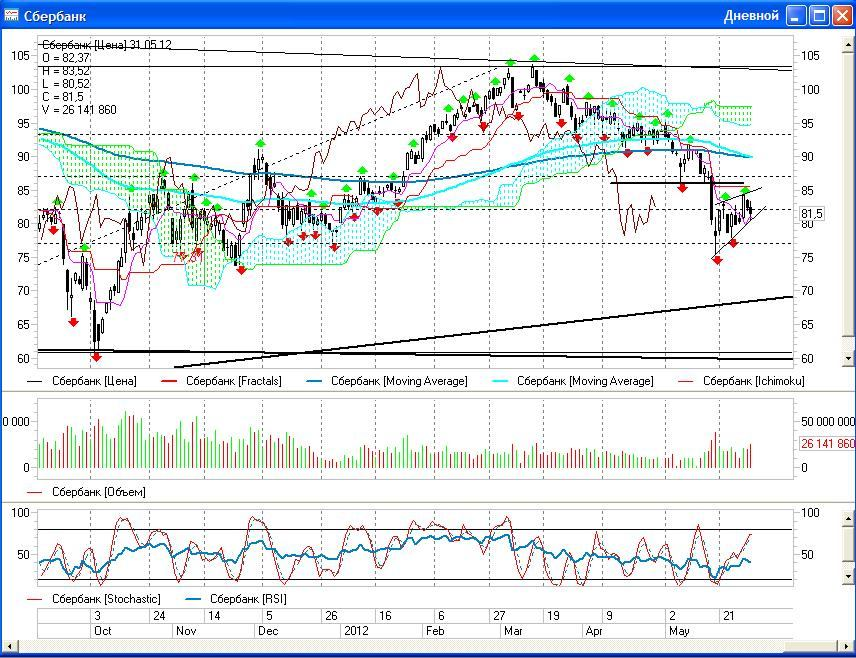Select the 'Сбербанк [Объем]' legend entry
The width and height of the screenshot is (856, 658).
point(86,492)
